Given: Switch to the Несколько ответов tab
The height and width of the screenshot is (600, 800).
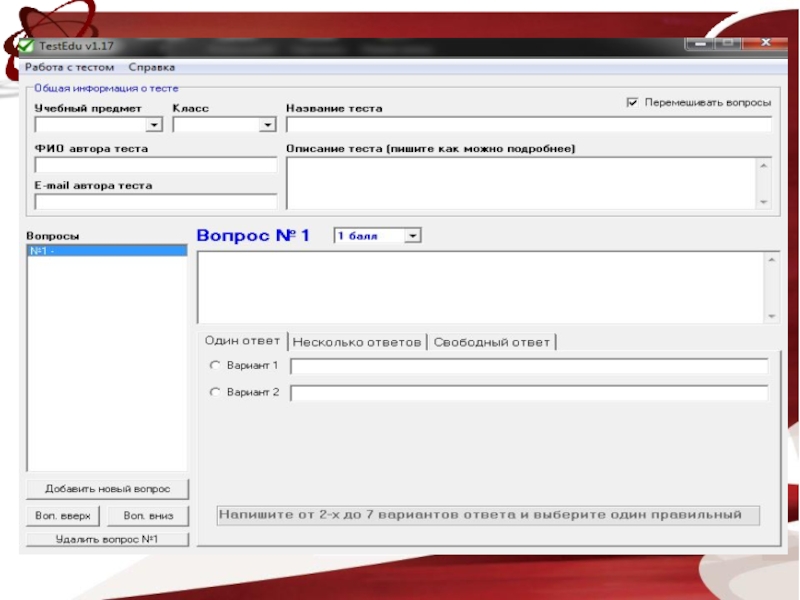Looking at the screenshot, I should click(x=357, y=342).
